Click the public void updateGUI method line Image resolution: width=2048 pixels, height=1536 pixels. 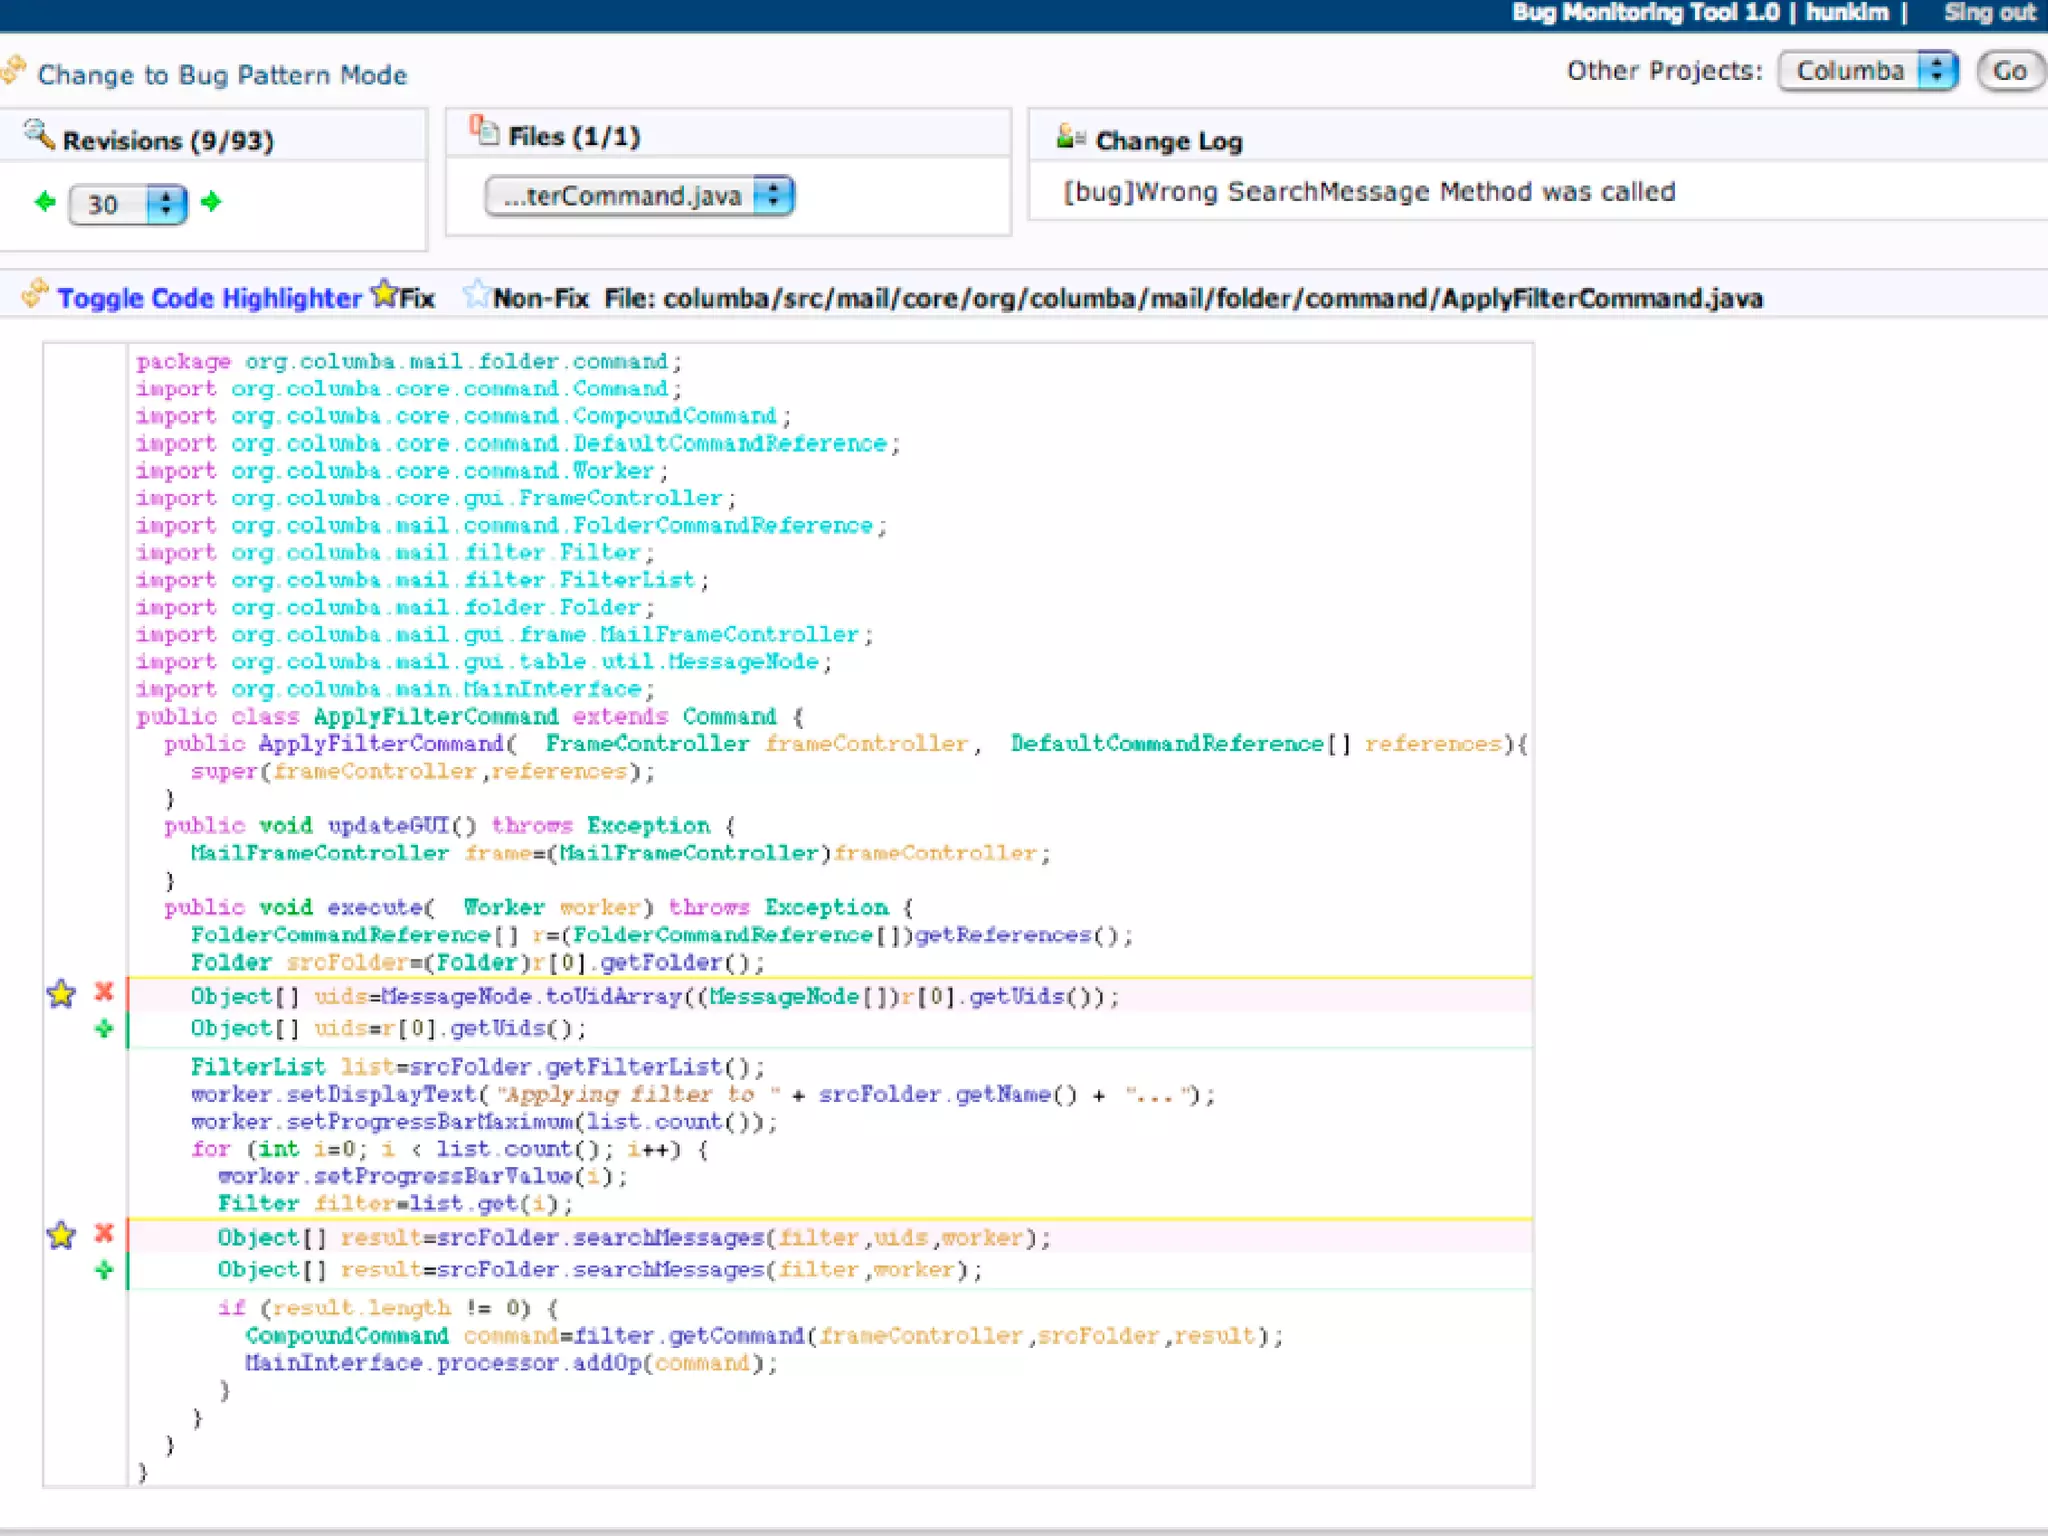[450, 825]
